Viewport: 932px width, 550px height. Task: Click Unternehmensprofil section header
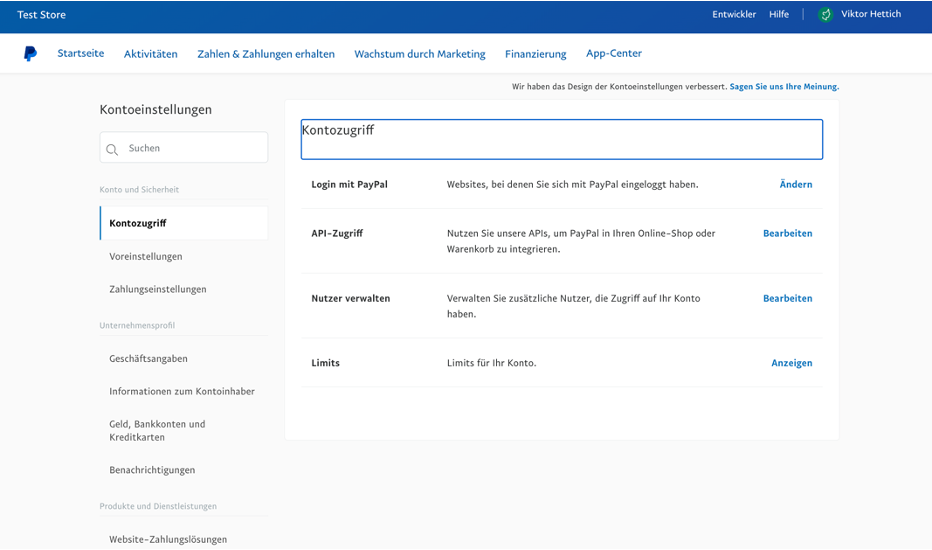137,326
